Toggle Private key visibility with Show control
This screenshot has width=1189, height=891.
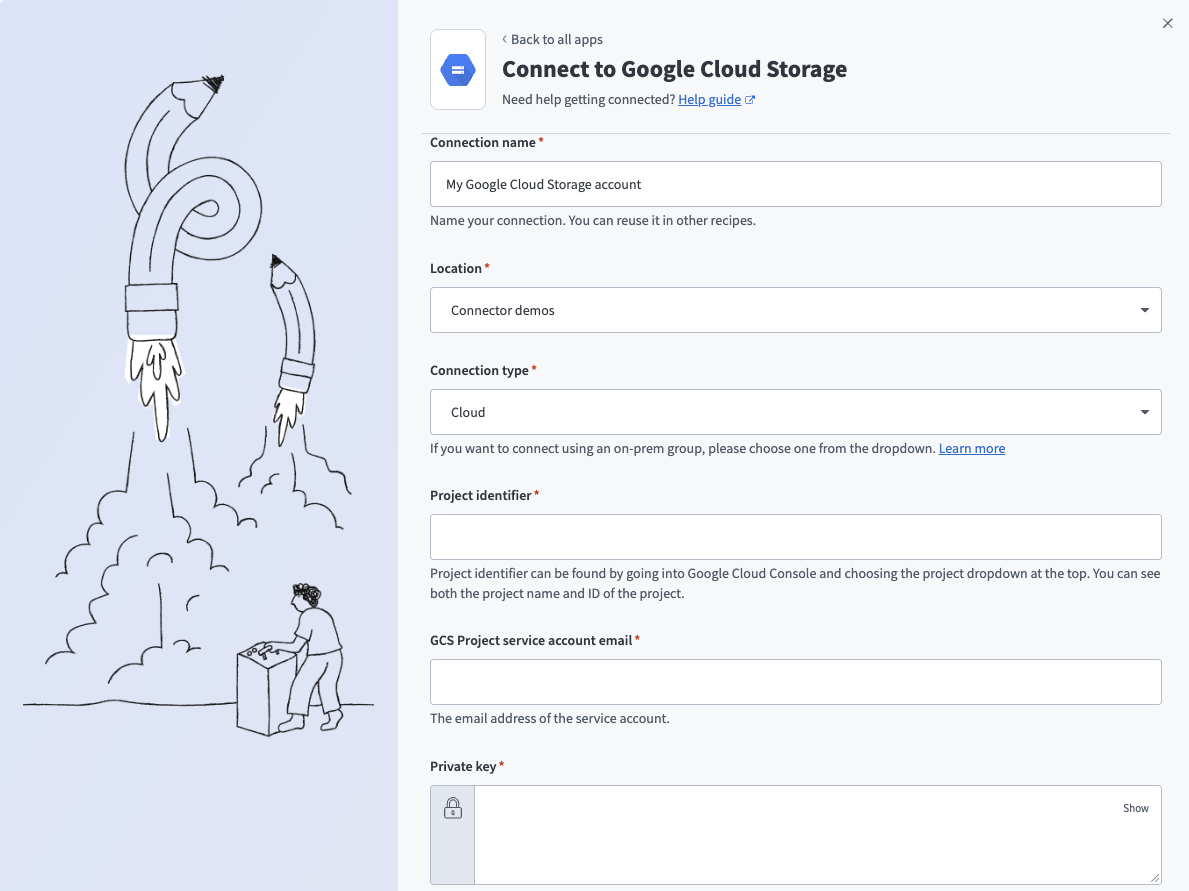(1135, 808)
